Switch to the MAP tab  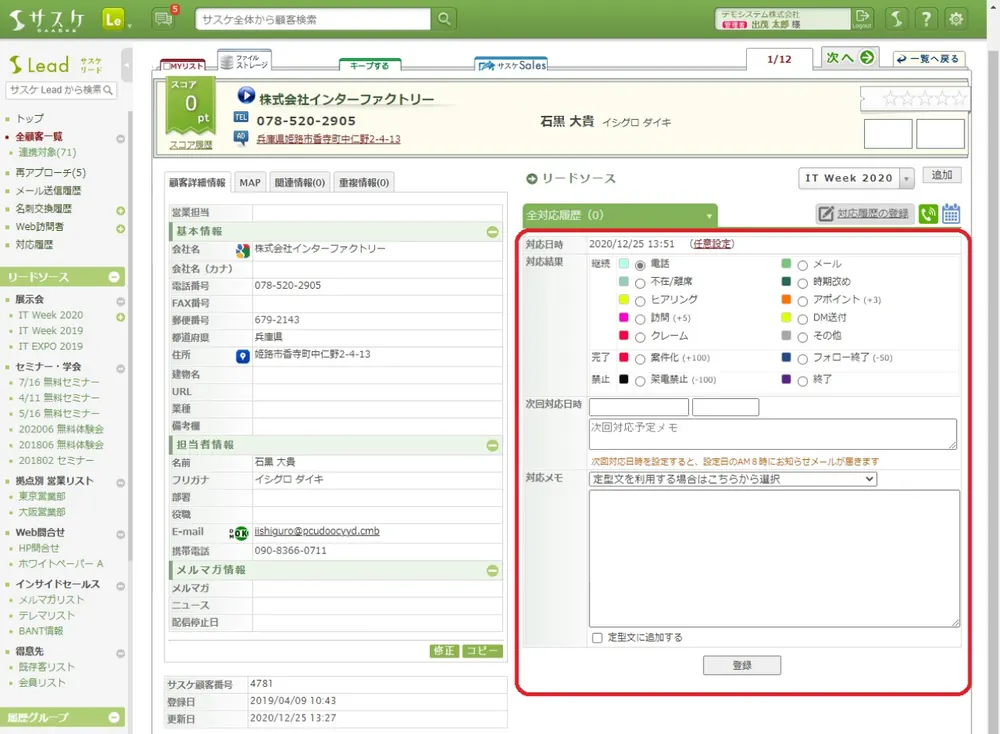click(249, 183)
